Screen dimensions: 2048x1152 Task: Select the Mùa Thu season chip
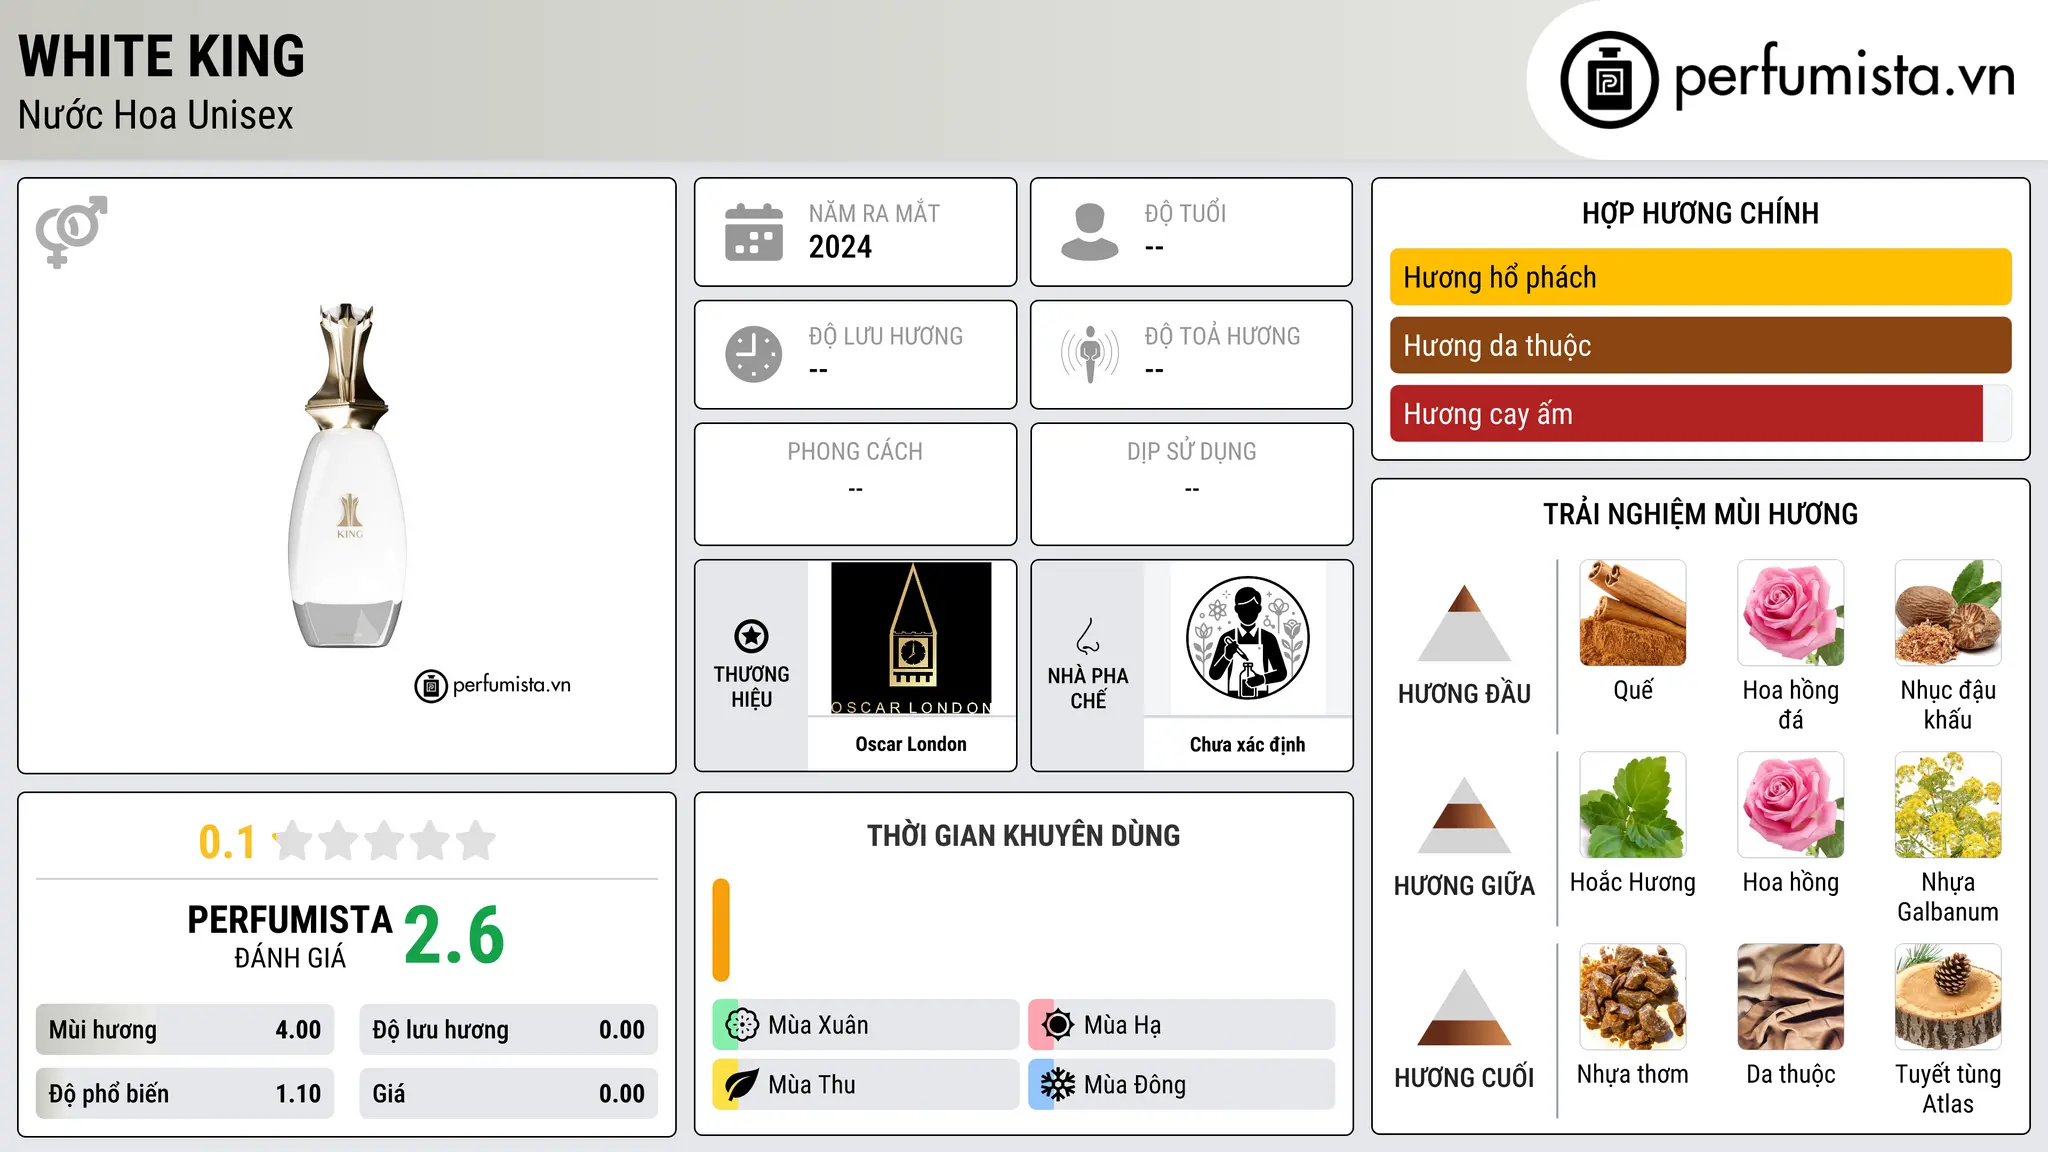(866, 1085)
